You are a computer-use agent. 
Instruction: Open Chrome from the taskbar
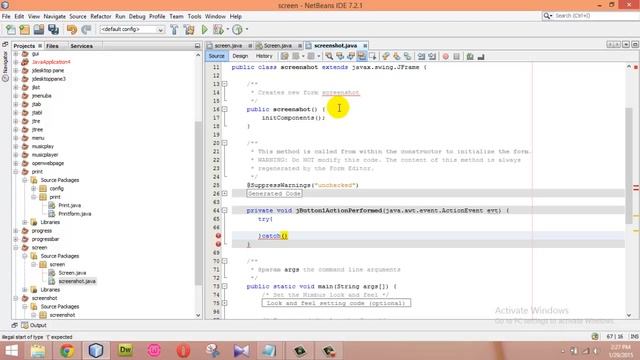[67, 351]
